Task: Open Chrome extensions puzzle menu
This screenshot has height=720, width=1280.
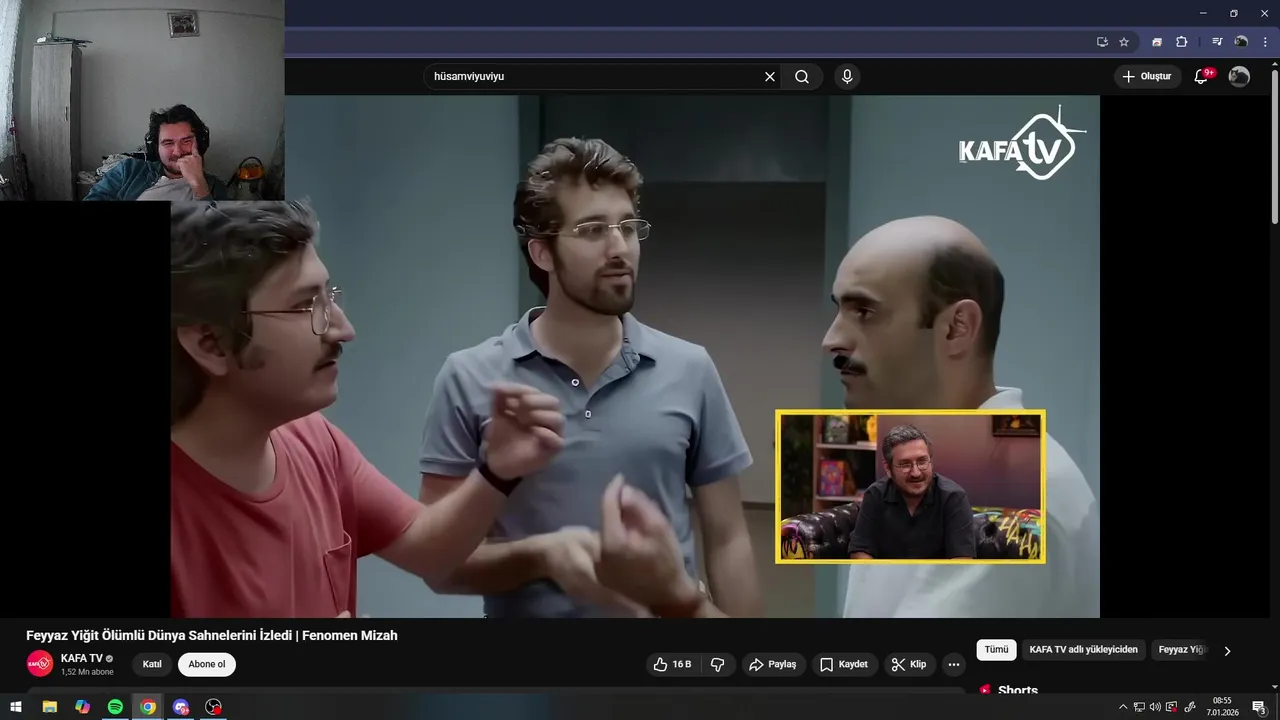Action: point(1181,42)
